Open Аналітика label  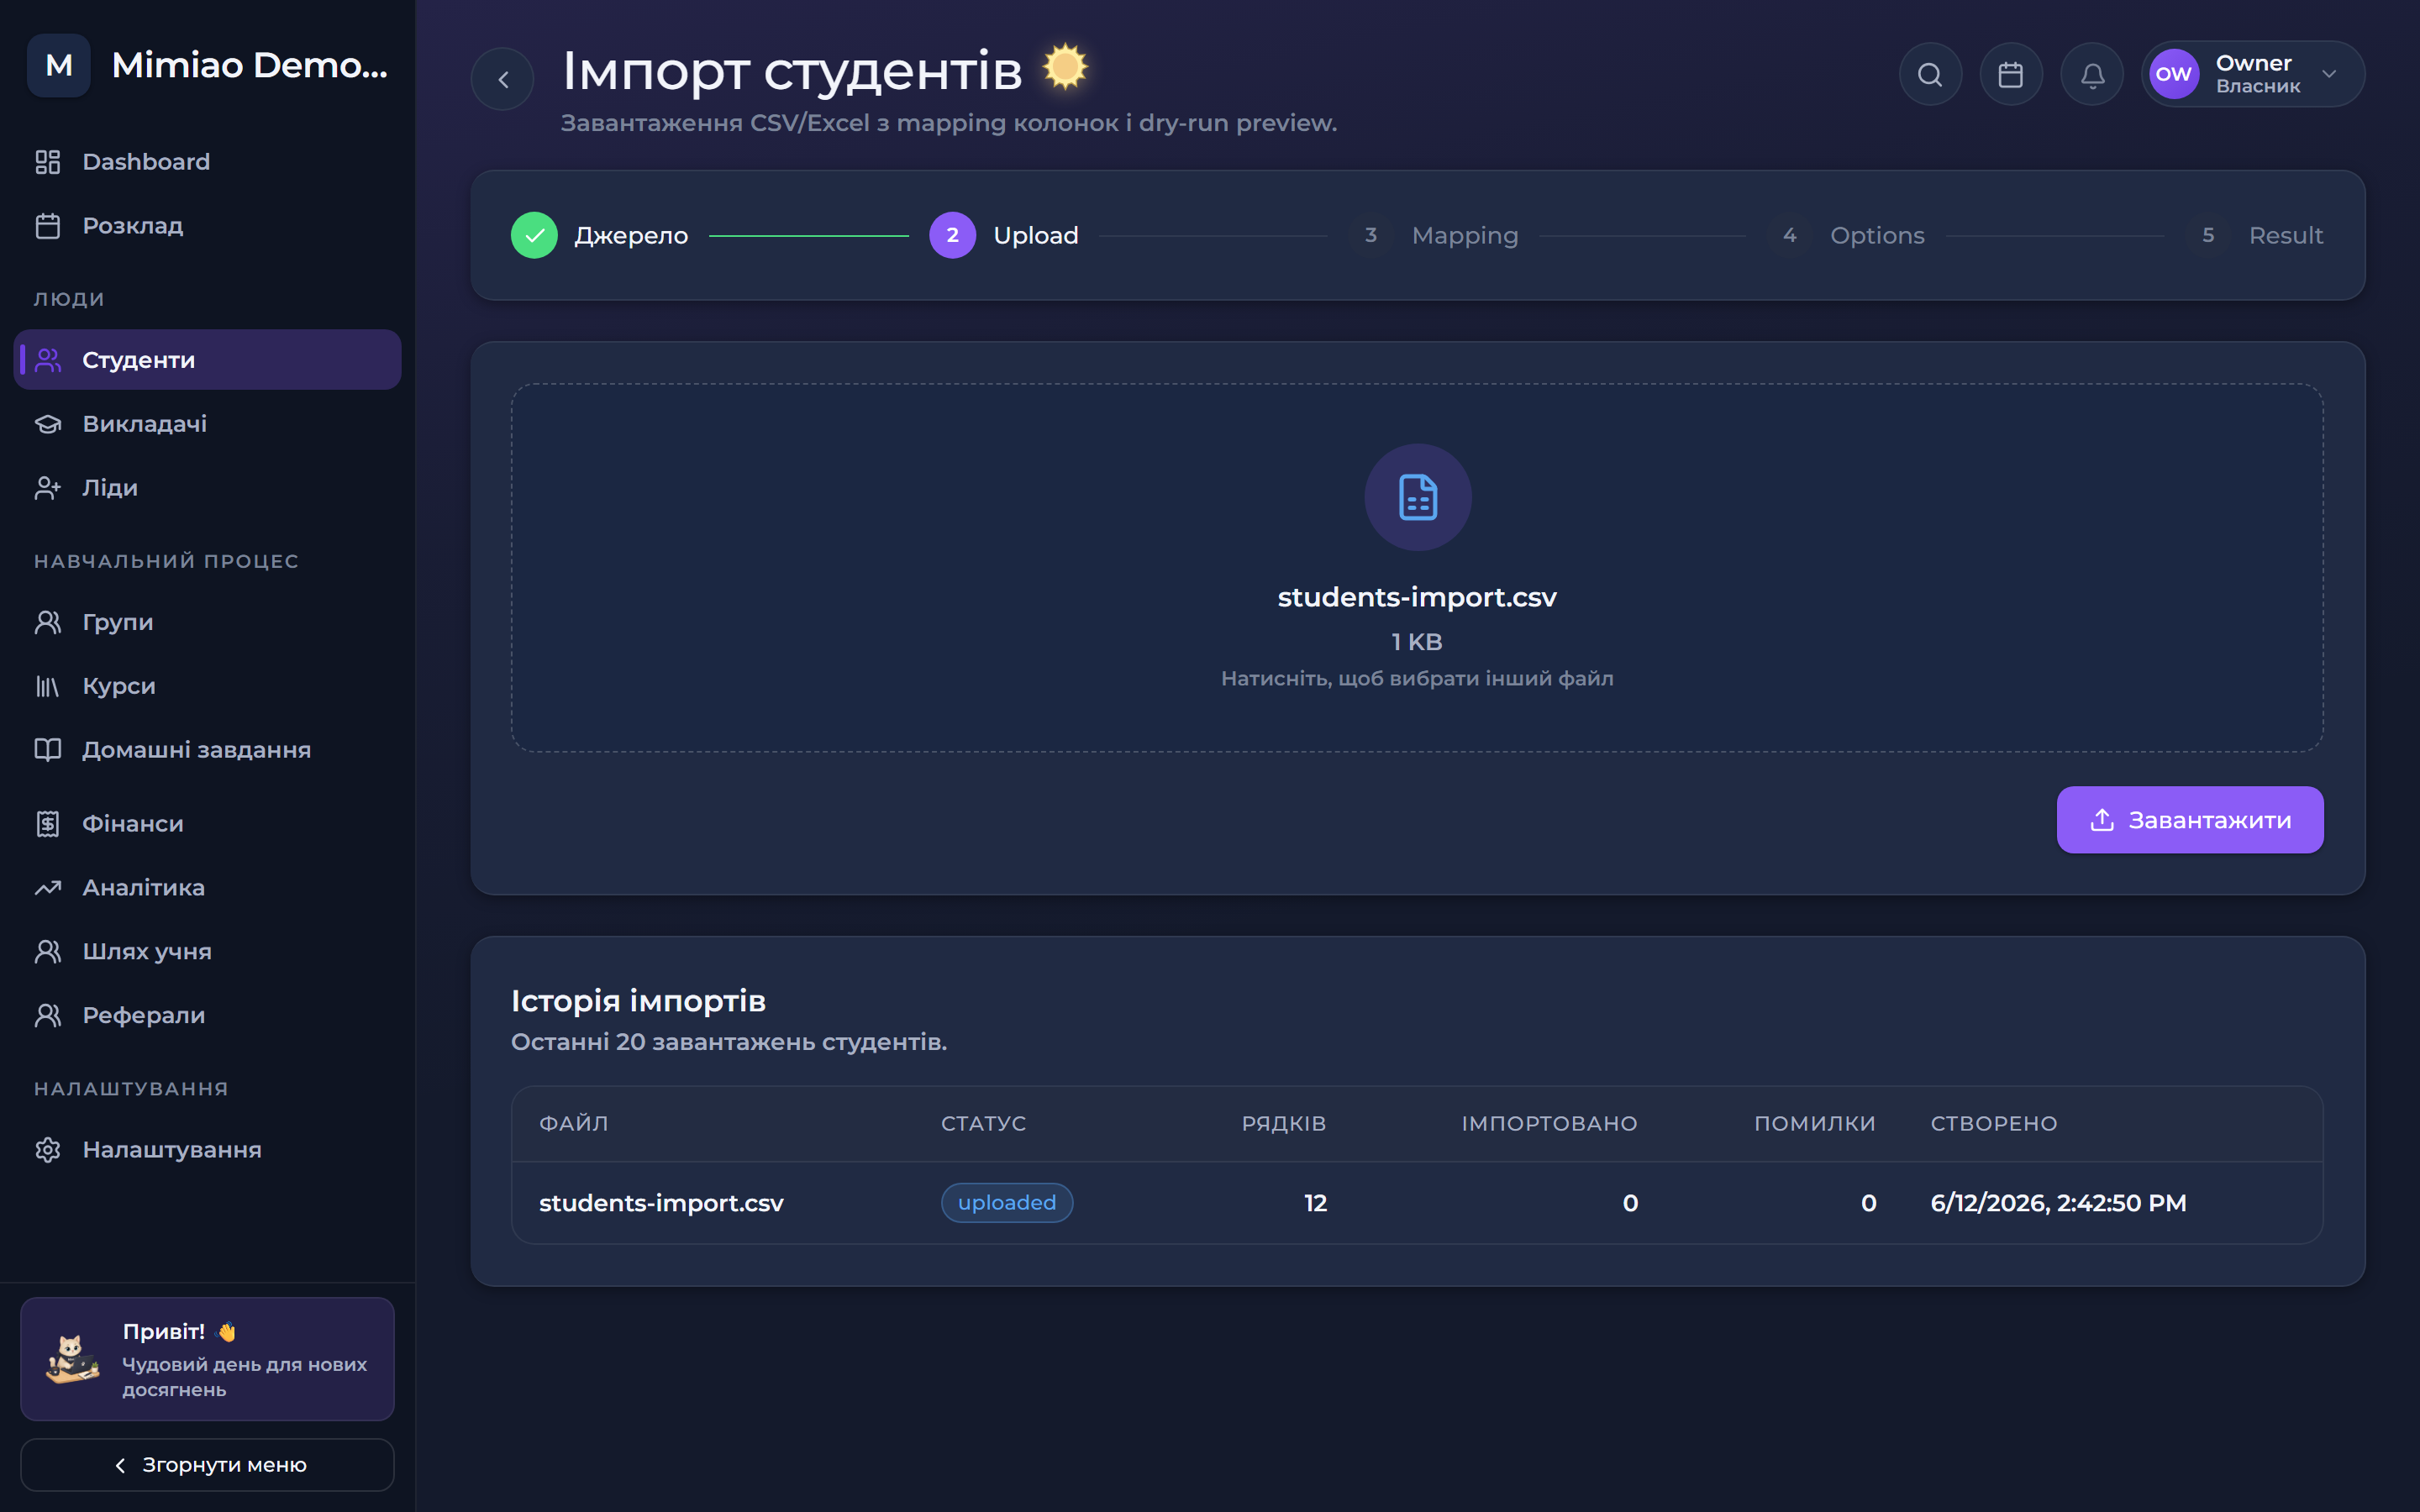(x=144, y=888)
